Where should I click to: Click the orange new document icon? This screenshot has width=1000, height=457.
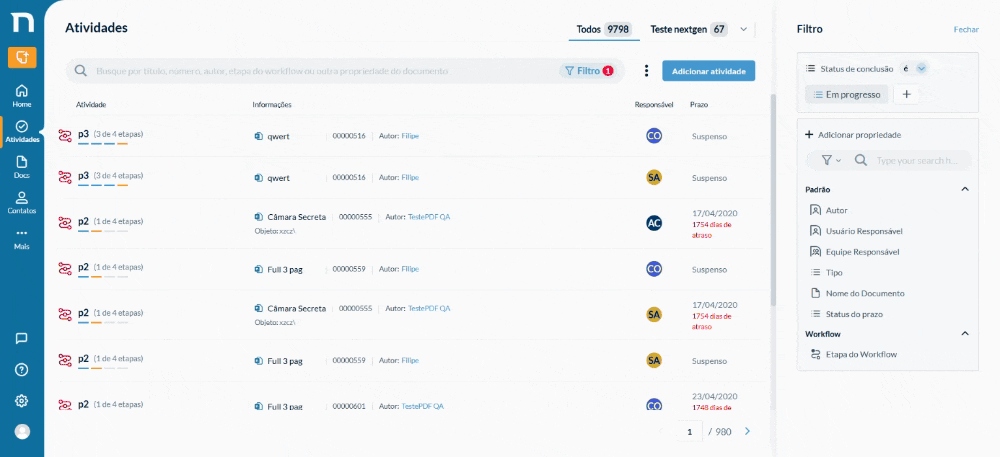[x=22, y=57]
